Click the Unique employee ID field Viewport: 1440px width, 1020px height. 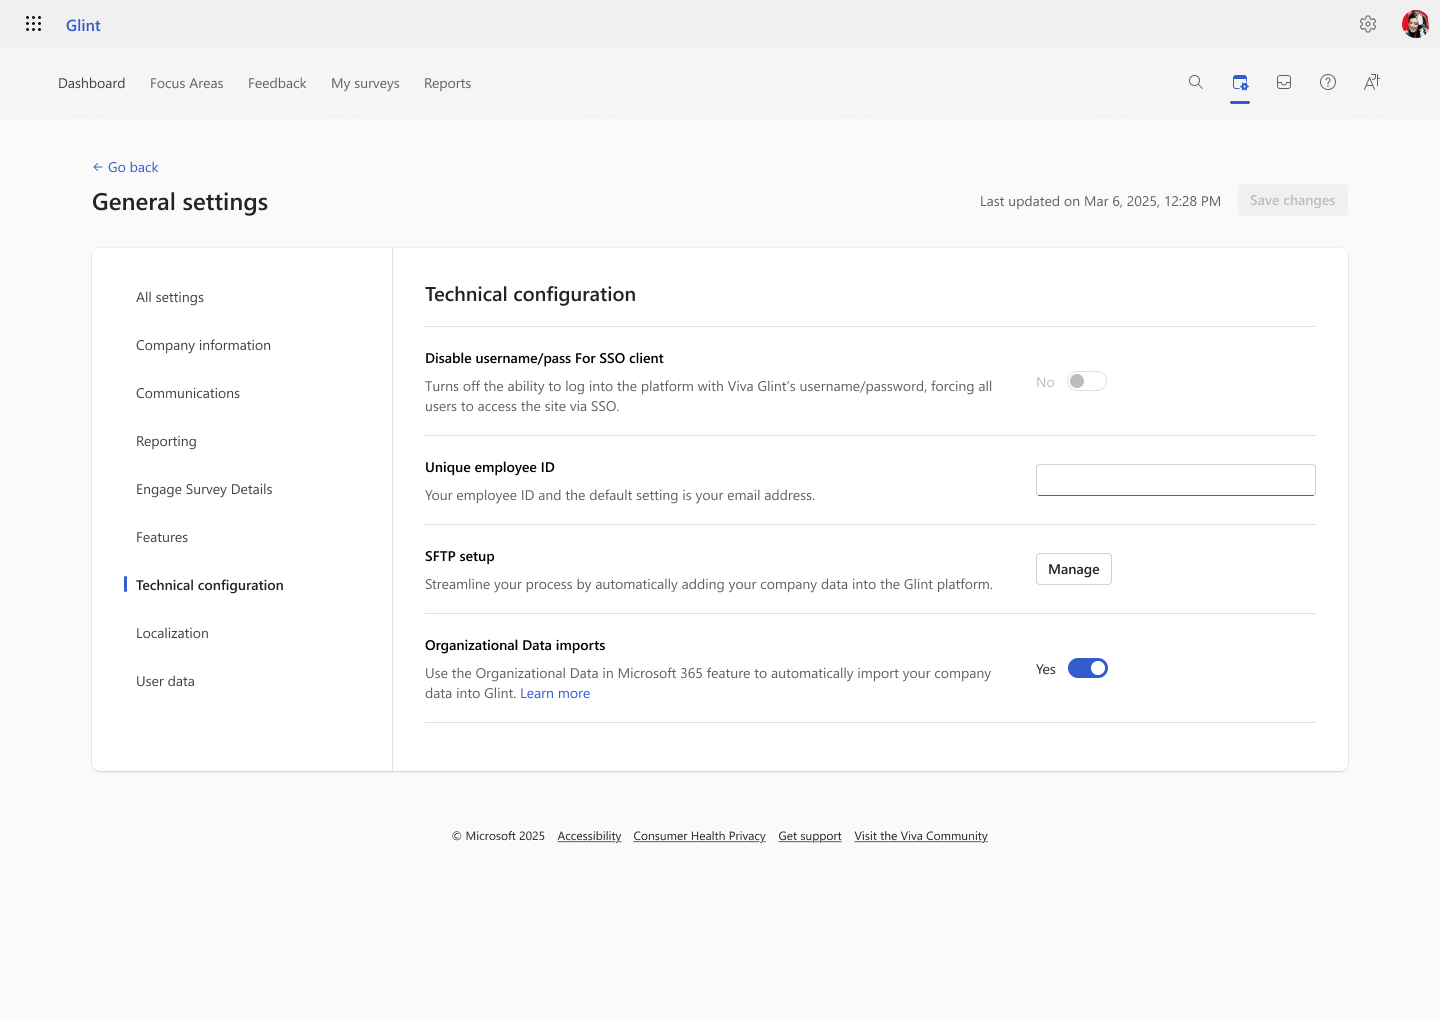[1175, 480]
